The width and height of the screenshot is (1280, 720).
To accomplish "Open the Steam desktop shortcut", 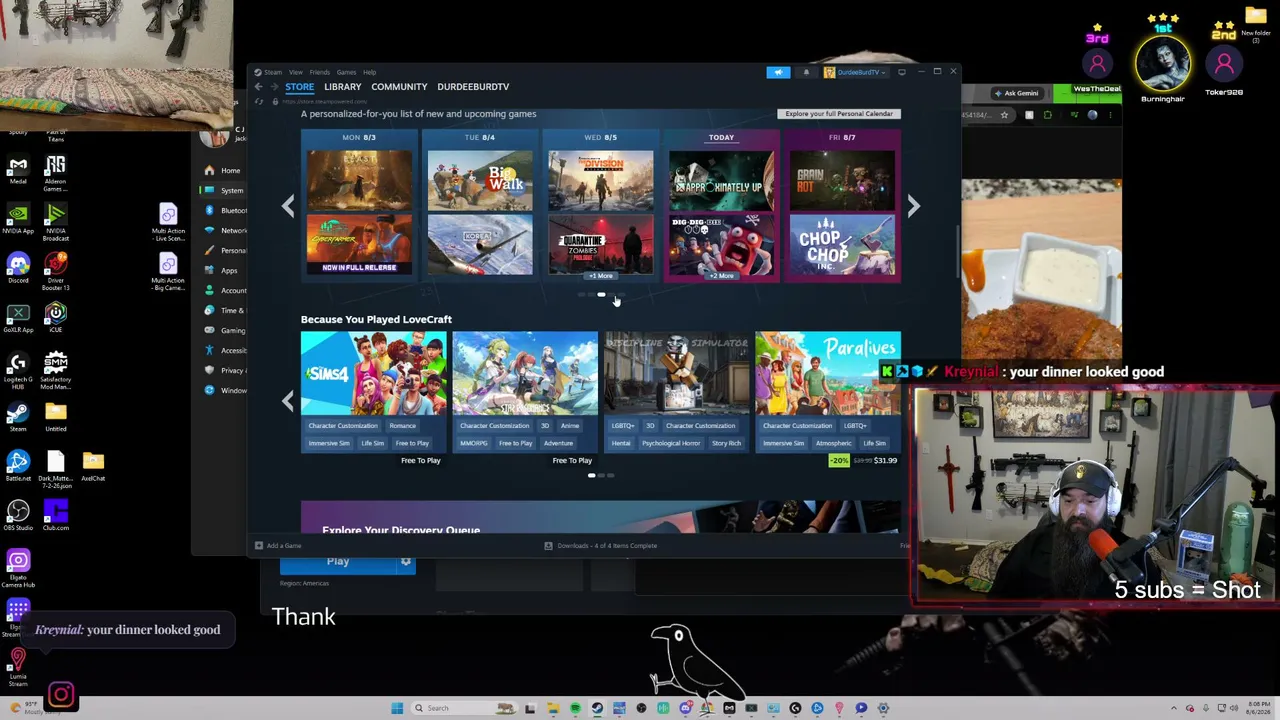I will [18, 417].
